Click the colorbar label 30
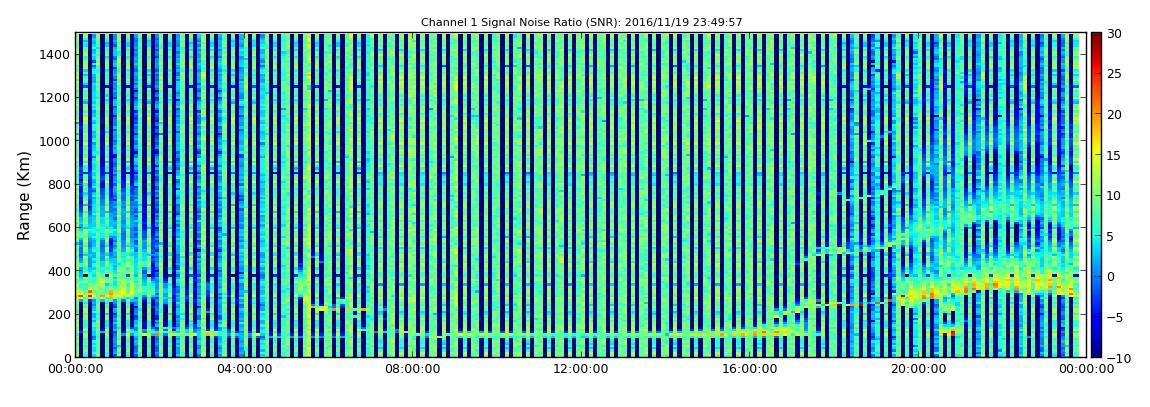Viewport: 1150px width, 407px height. (x=1113, y=33)
